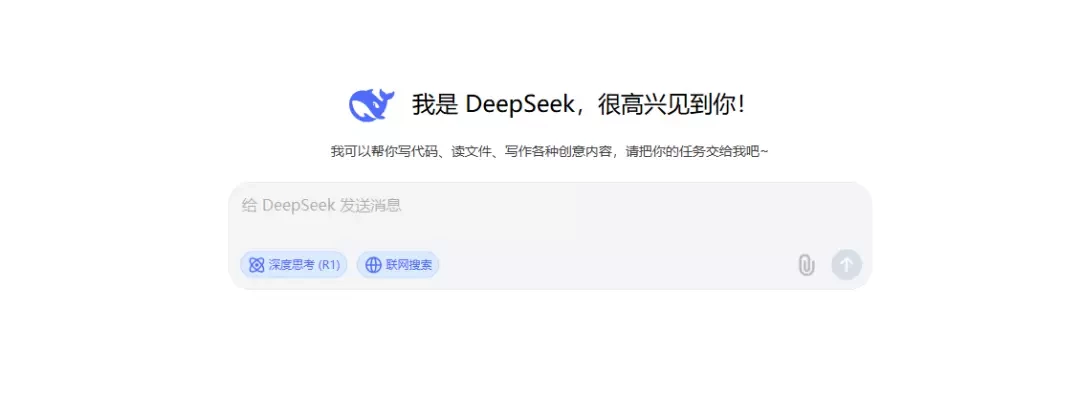Click the word DeepSeek in the headline
1080x400 pixels.
(x=520, y=105)
